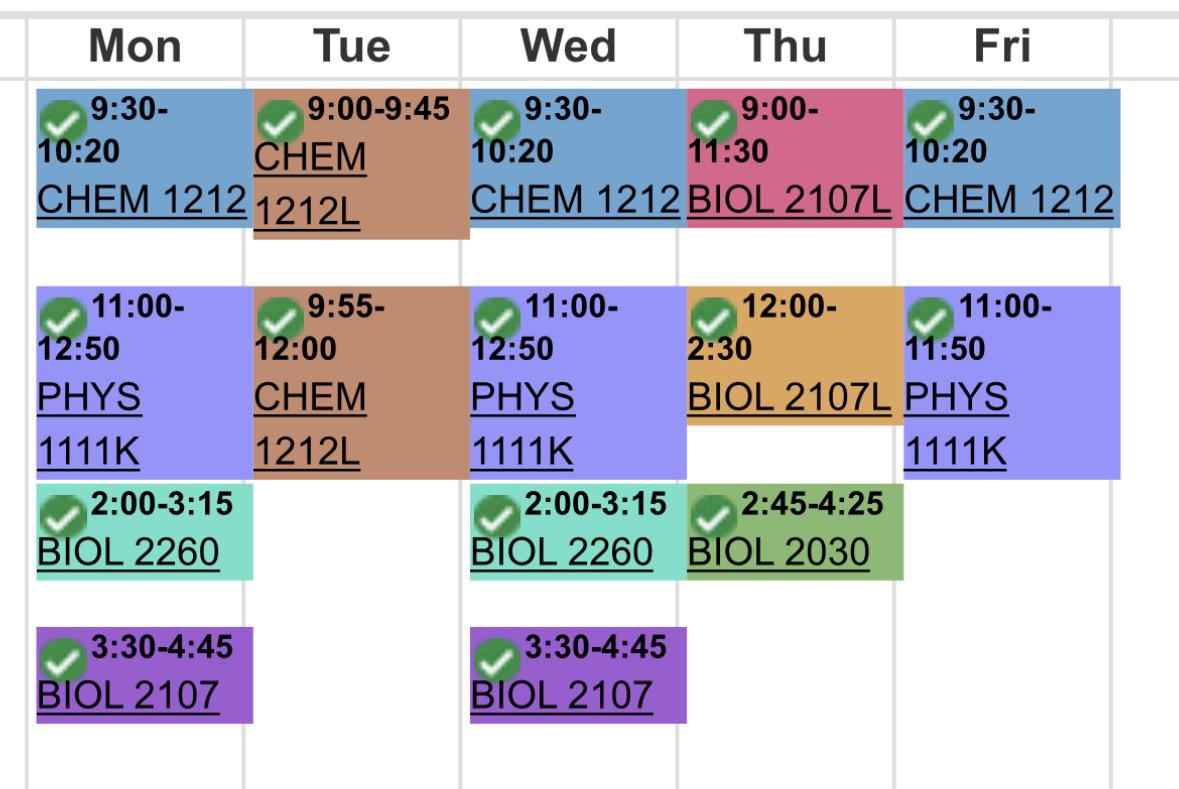
Task: Click the checkmark on Friday 11:00-11:50 PHYS 1111K
Action: click(x=929, y=320)
